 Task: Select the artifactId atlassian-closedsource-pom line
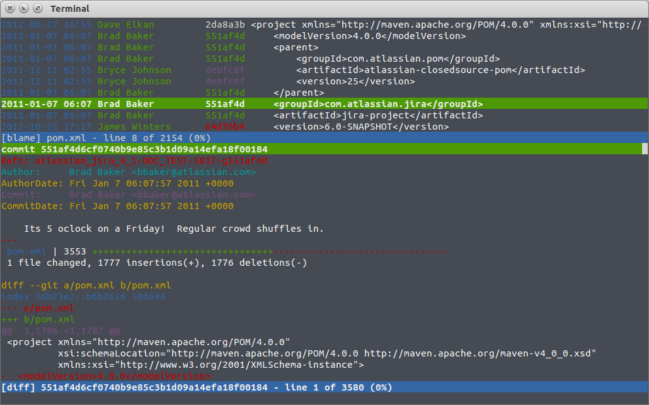(324, 70)
